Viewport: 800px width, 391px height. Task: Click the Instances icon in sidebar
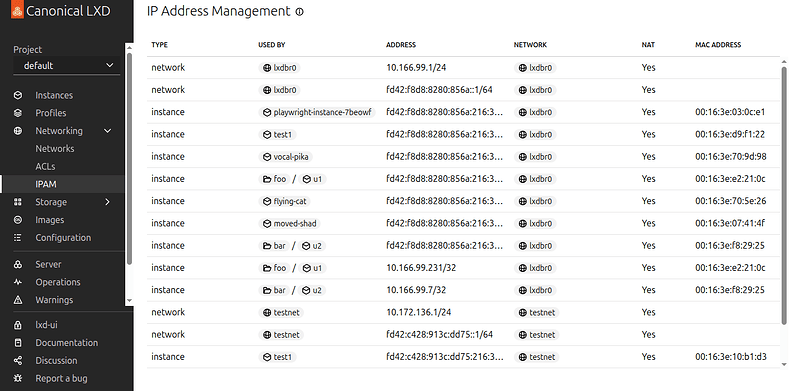18,95
